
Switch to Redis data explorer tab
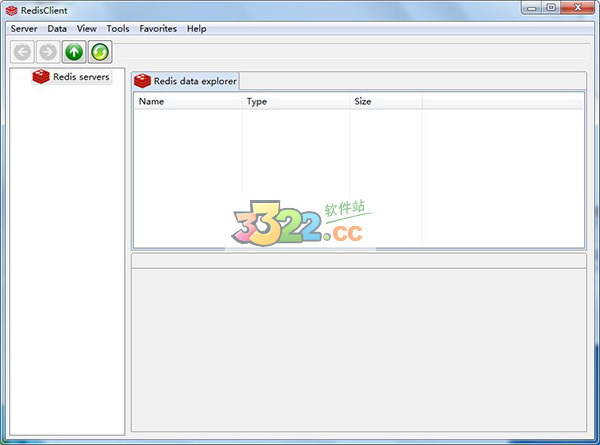tap(186, 81)
